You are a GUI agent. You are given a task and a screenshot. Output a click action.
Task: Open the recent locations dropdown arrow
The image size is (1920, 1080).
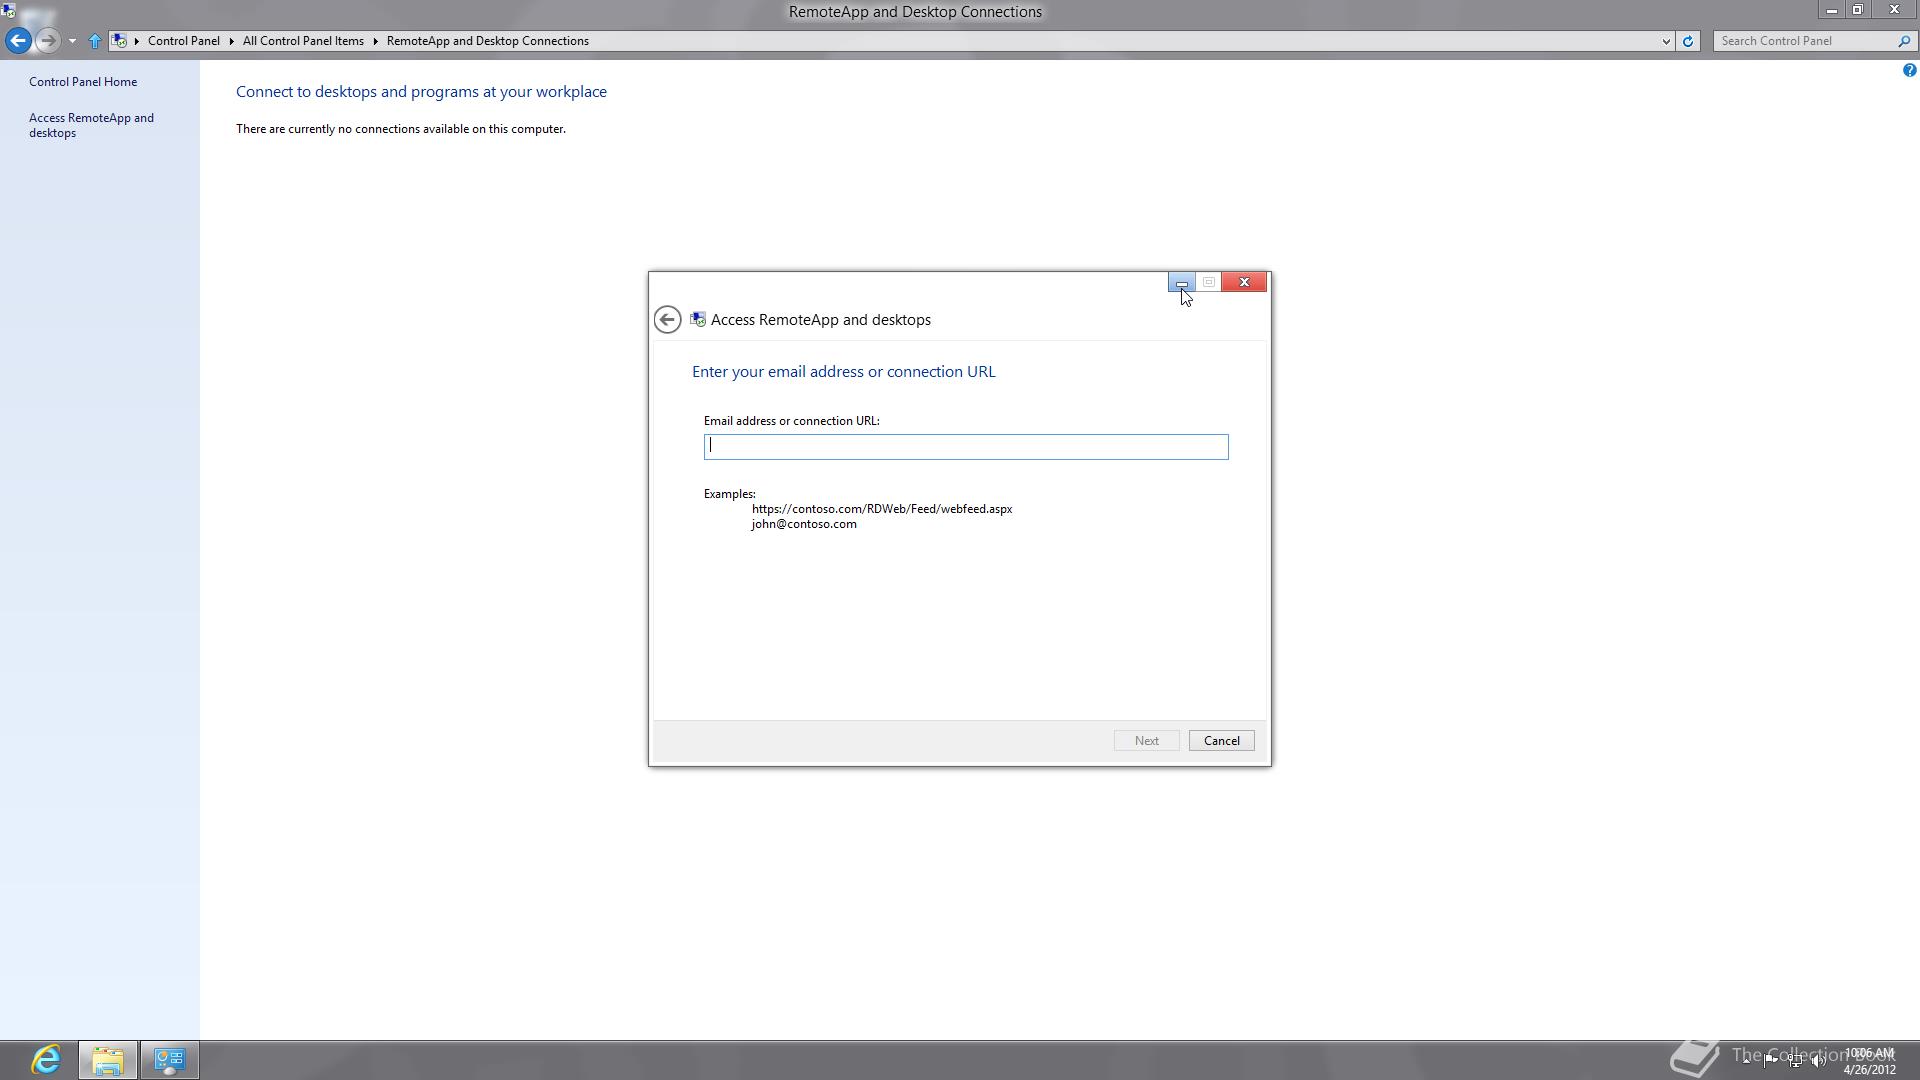[72, 41]
